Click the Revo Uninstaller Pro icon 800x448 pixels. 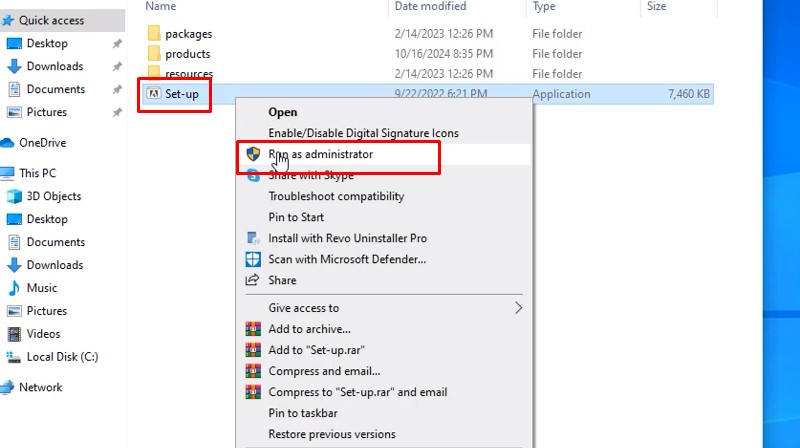[253, 238]
